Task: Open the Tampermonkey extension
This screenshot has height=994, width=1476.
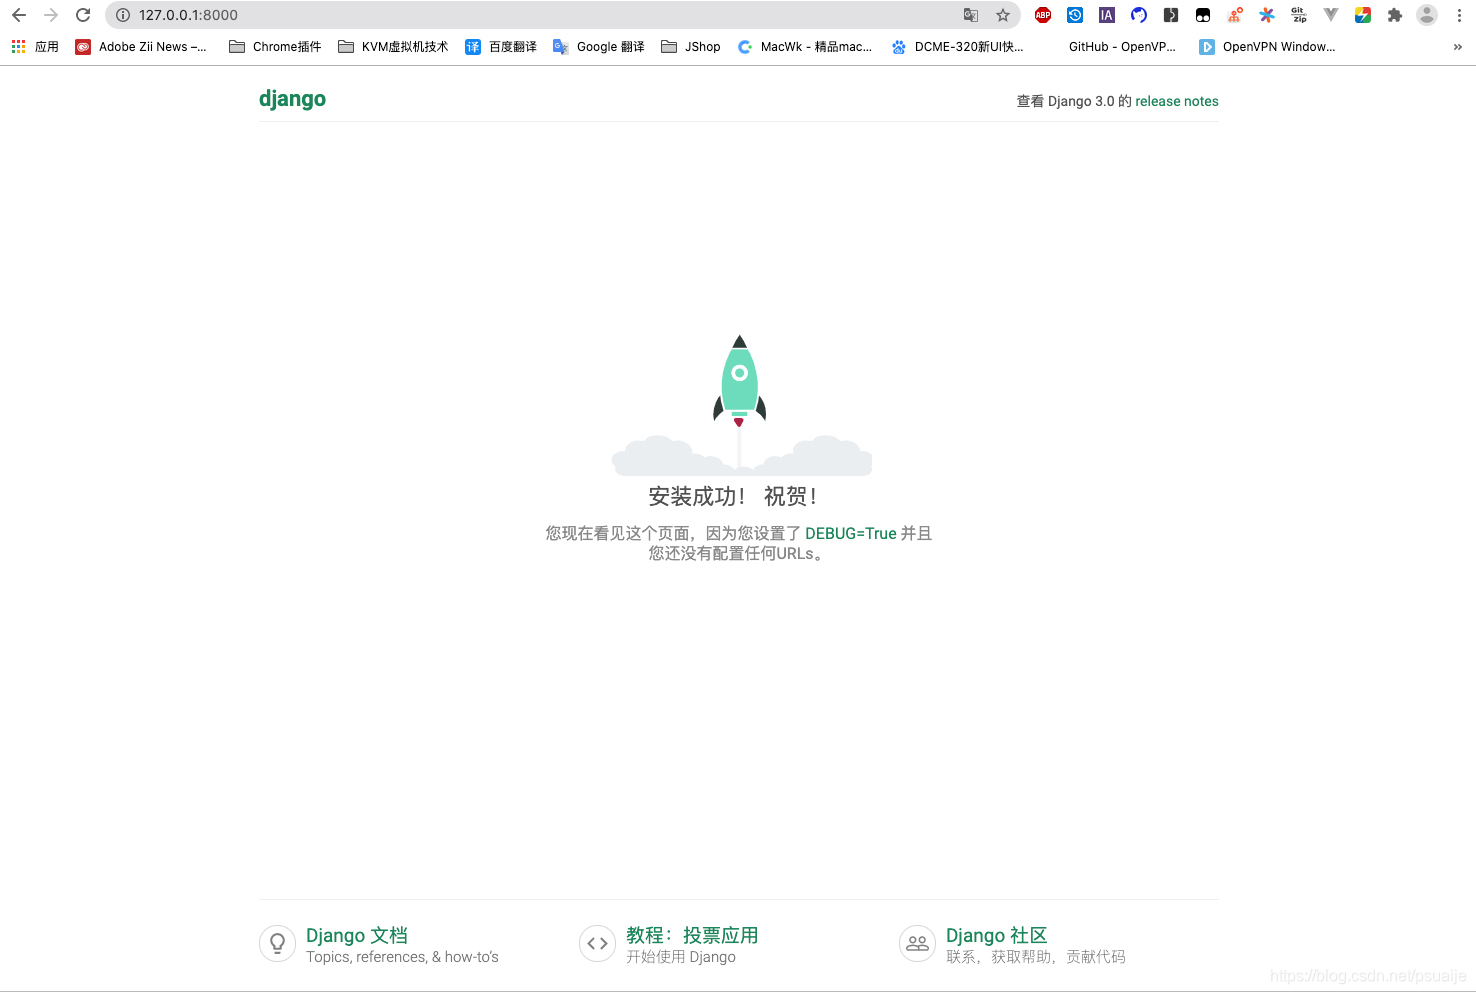Action: pyautogui.click(x=1203, y=15)
